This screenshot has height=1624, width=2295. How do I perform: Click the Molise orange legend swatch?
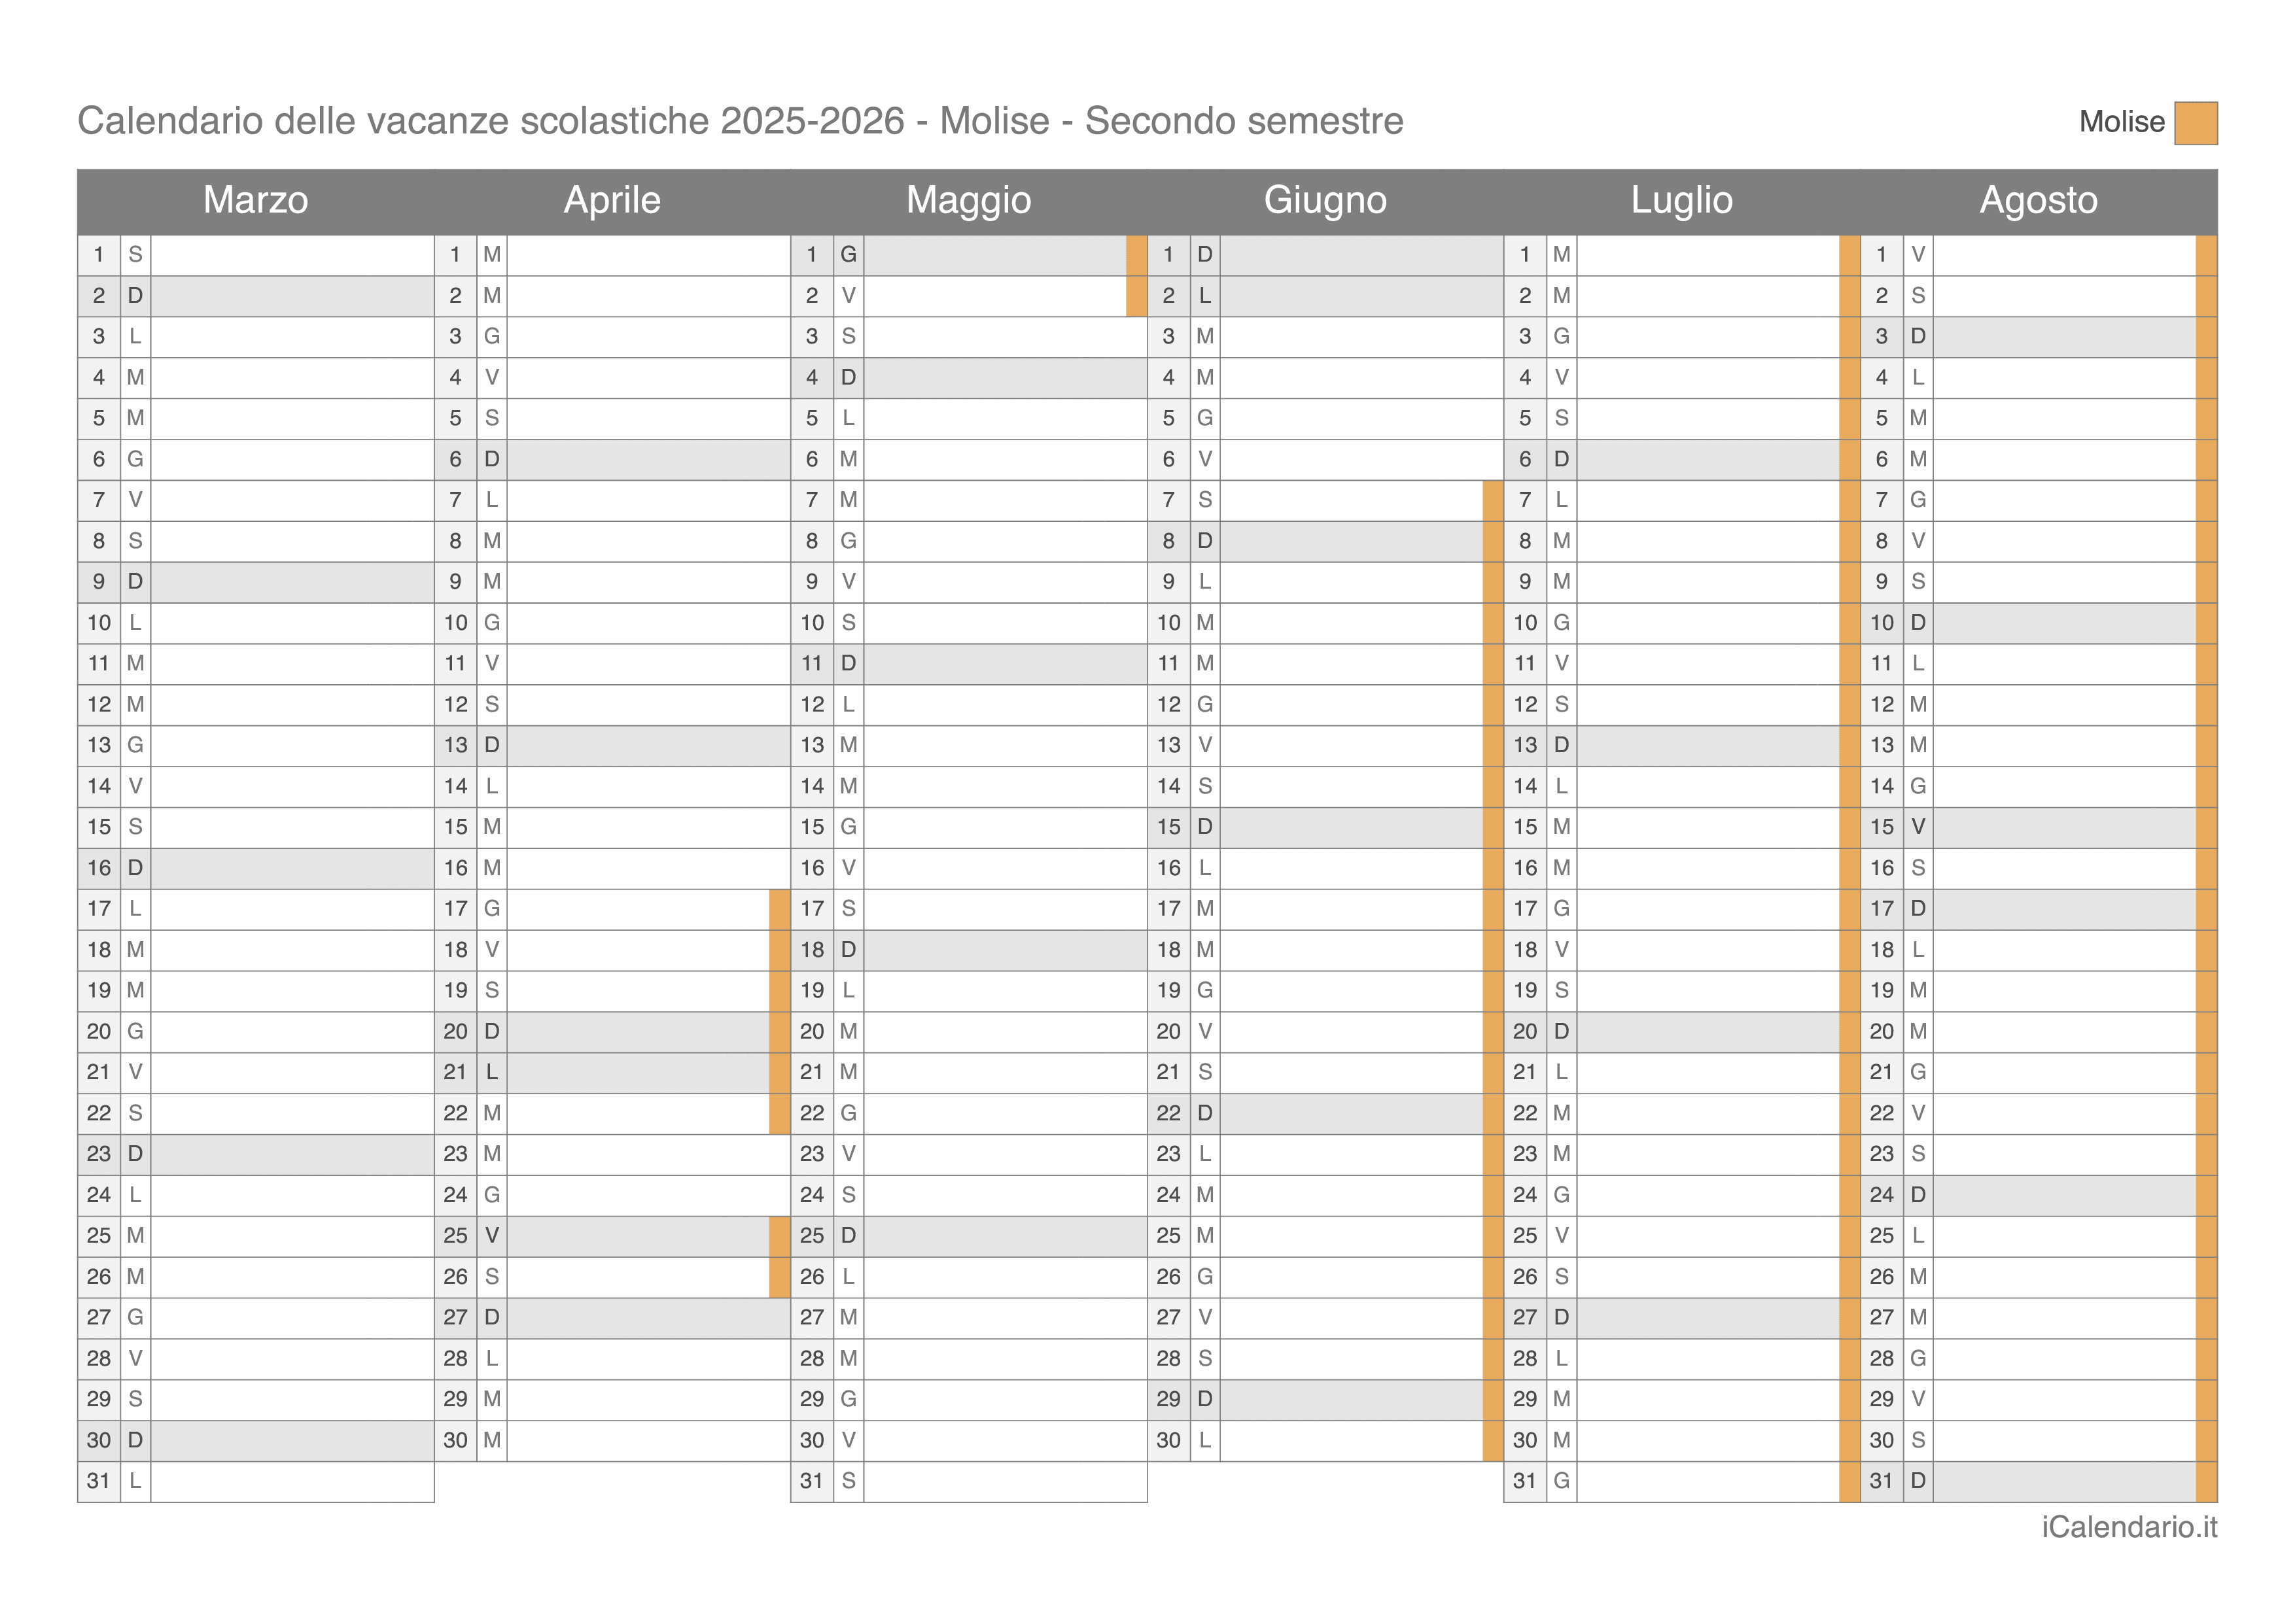point(2195,123)
